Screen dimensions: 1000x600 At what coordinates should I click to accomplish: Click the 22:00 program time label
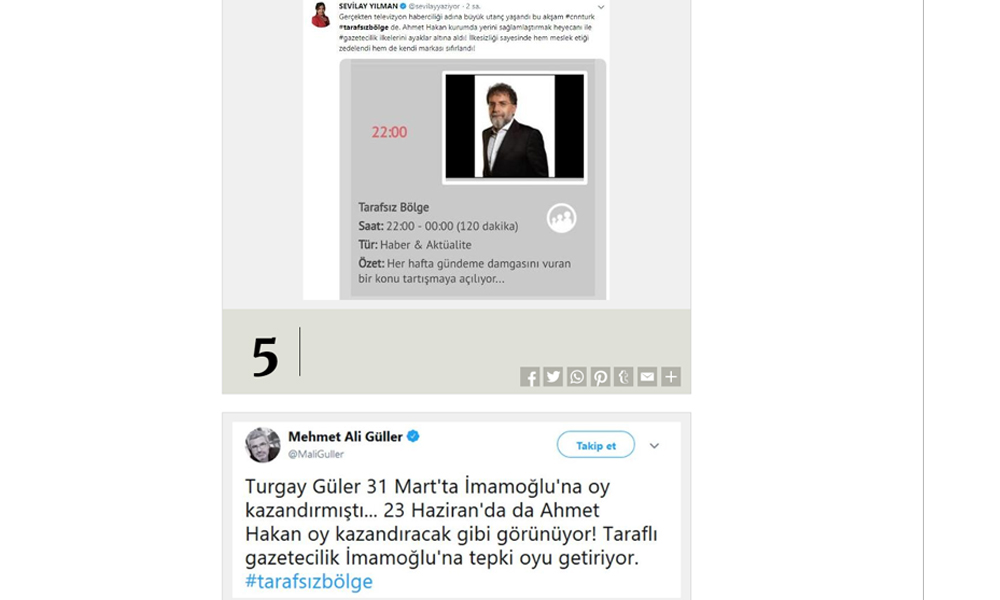click(389, 133)
